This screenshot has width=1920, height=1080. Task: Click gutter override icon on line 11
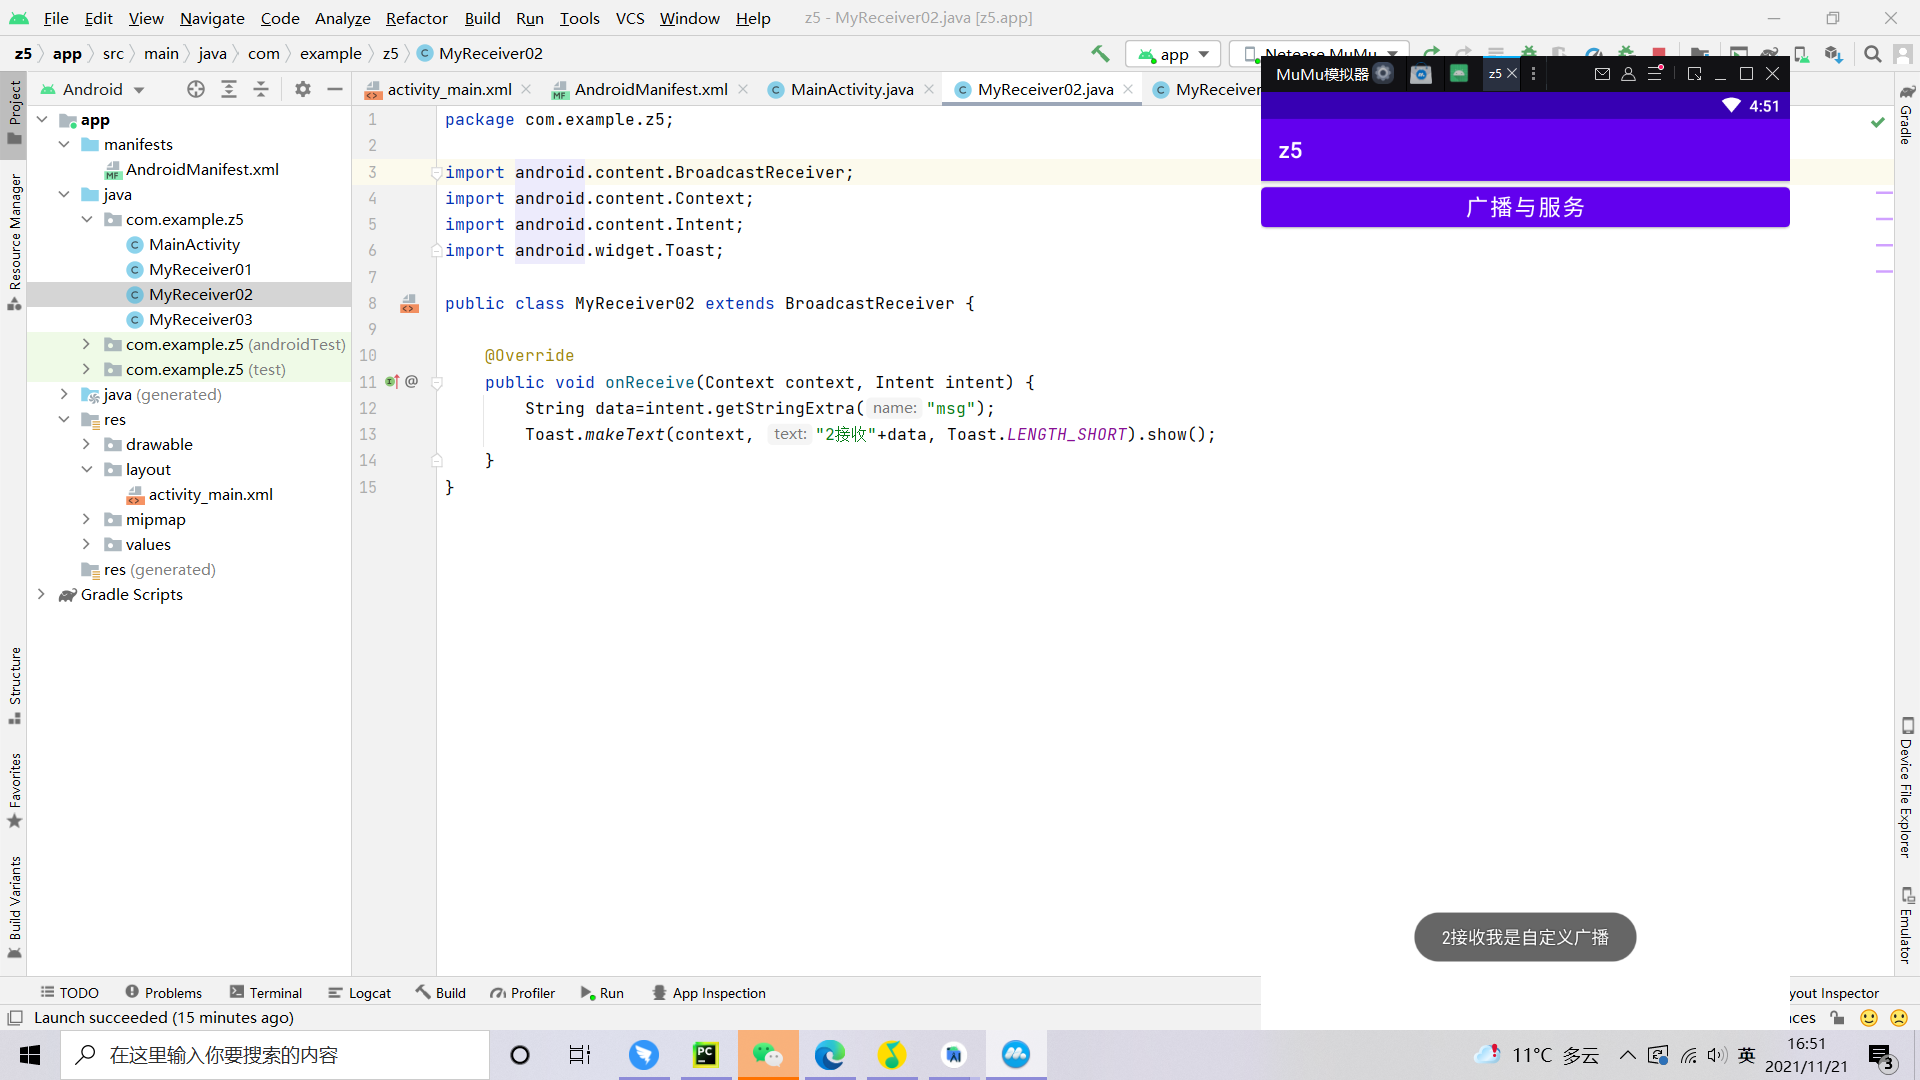pyautogui.click(x=392, y=382)
